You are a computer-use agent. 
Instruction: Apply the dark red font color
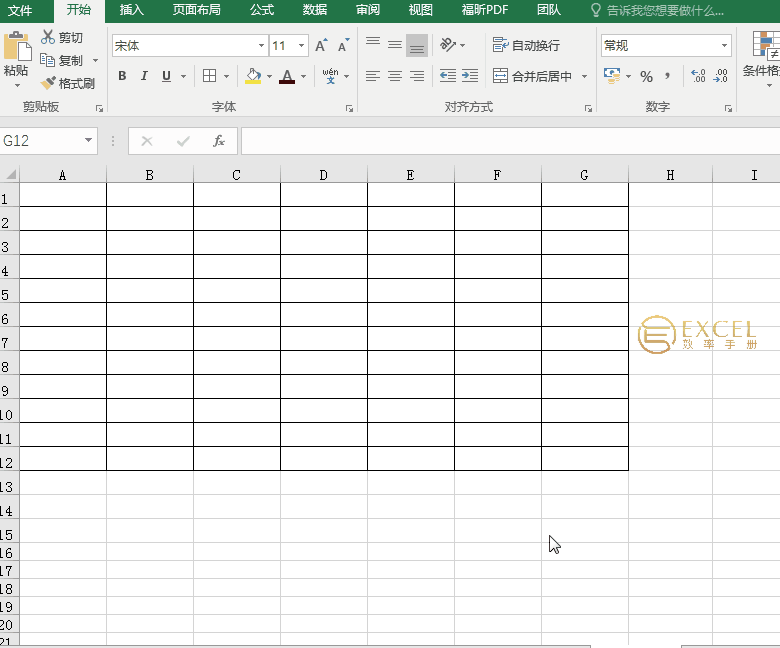287,76
